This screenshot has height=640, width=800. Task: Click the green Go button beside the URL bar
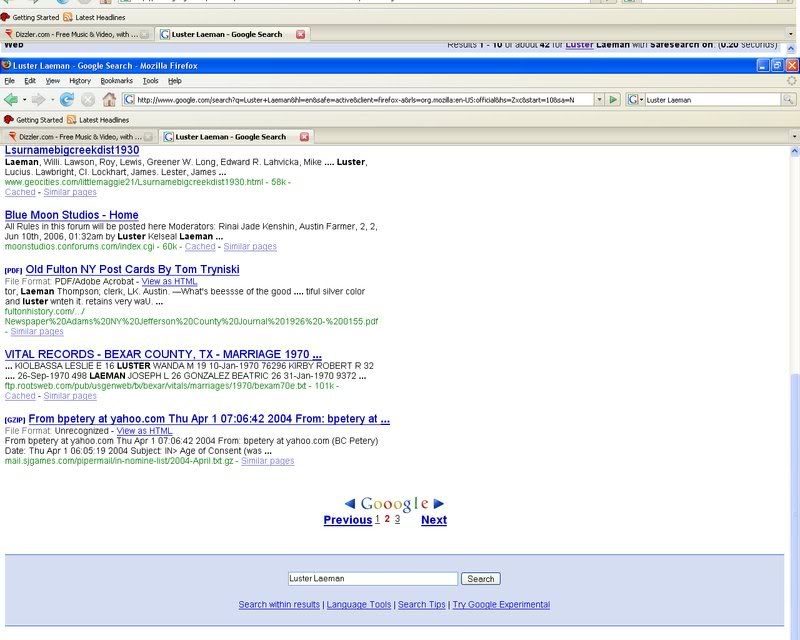613,100
